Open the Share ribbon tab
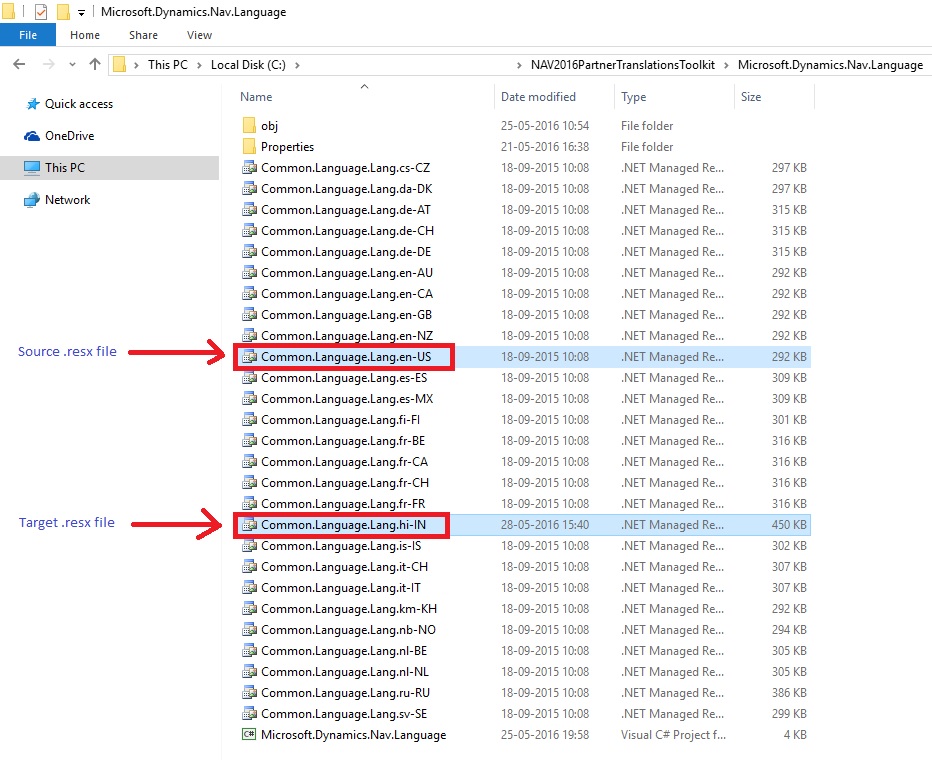 (x=143, y=35)
